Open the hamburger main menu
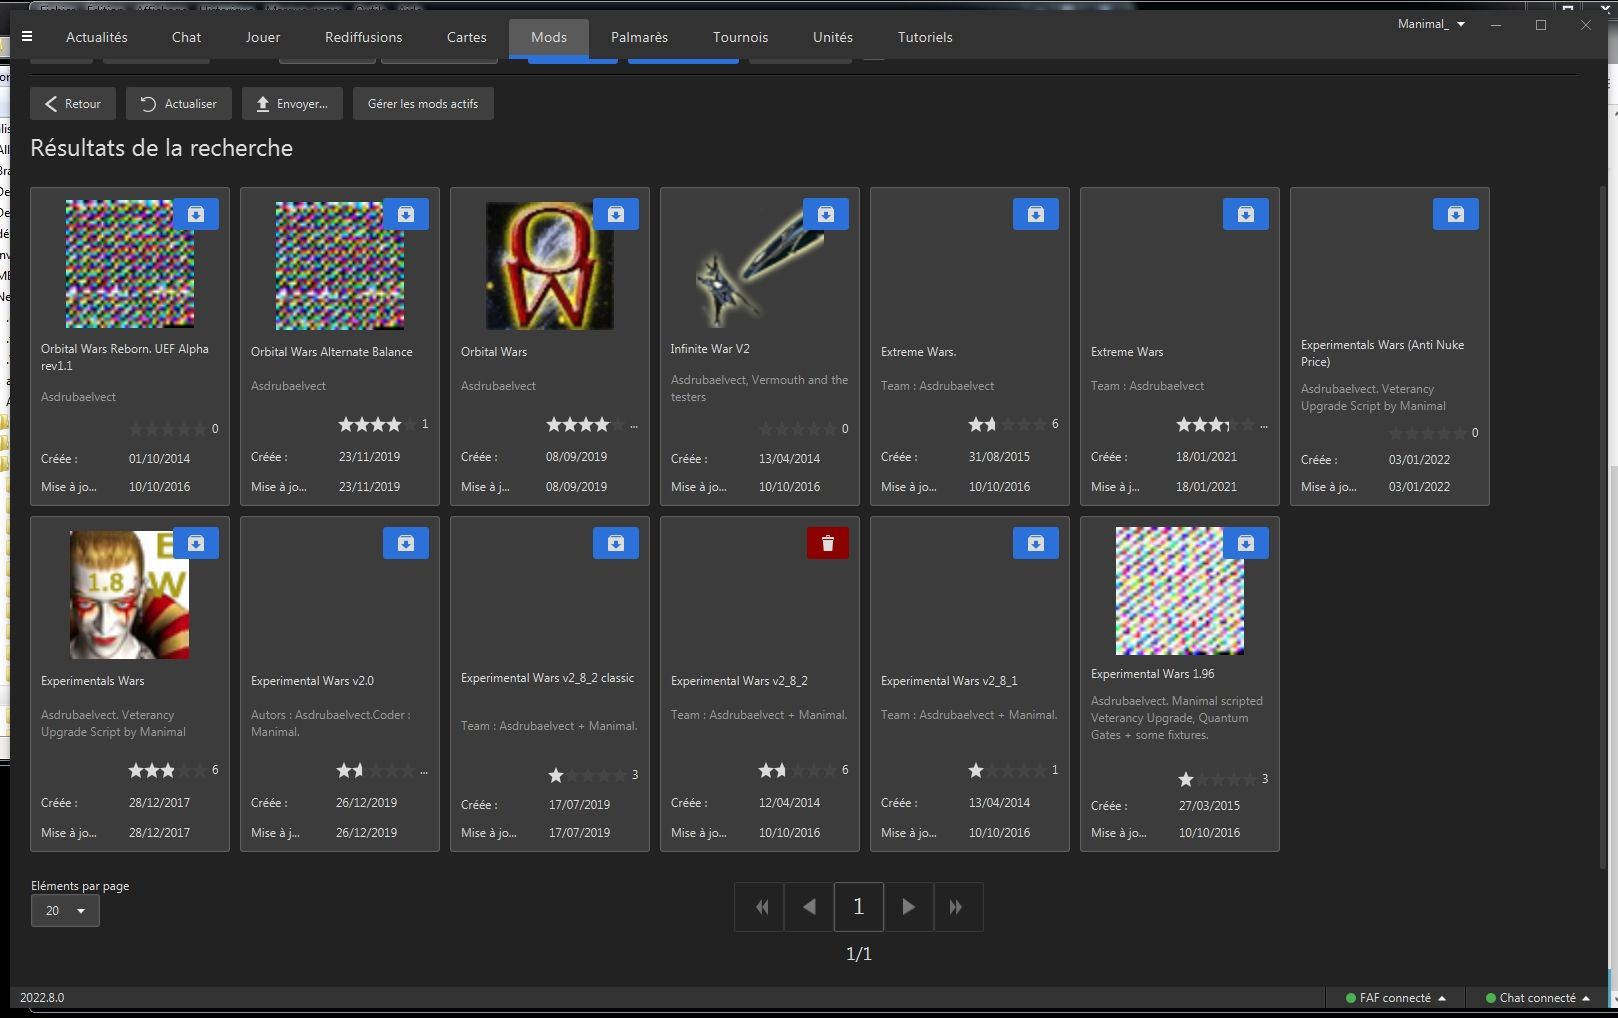This screenshot has width=1618, height=1018. [27, 37]
